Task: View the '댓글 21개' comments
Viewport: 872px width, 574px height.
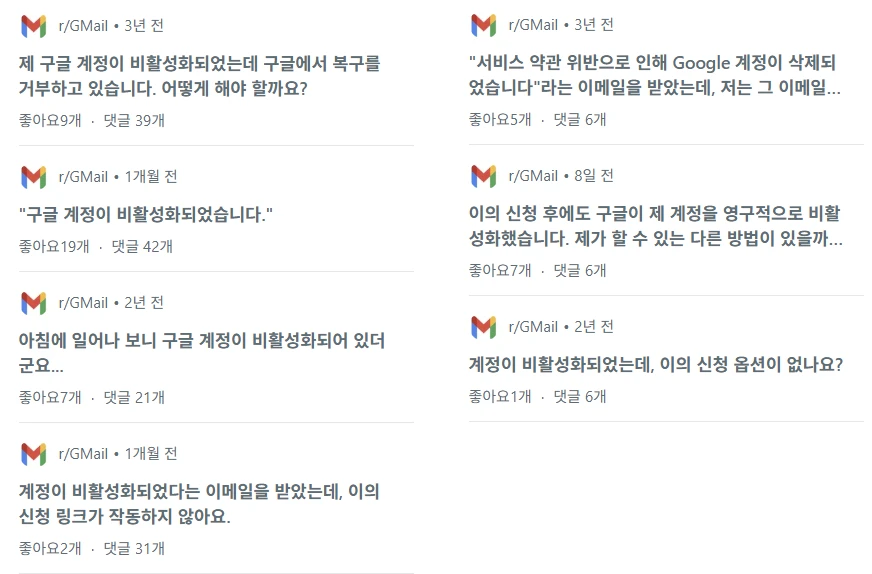Action: pyautogui.click(x=134, y=397)
